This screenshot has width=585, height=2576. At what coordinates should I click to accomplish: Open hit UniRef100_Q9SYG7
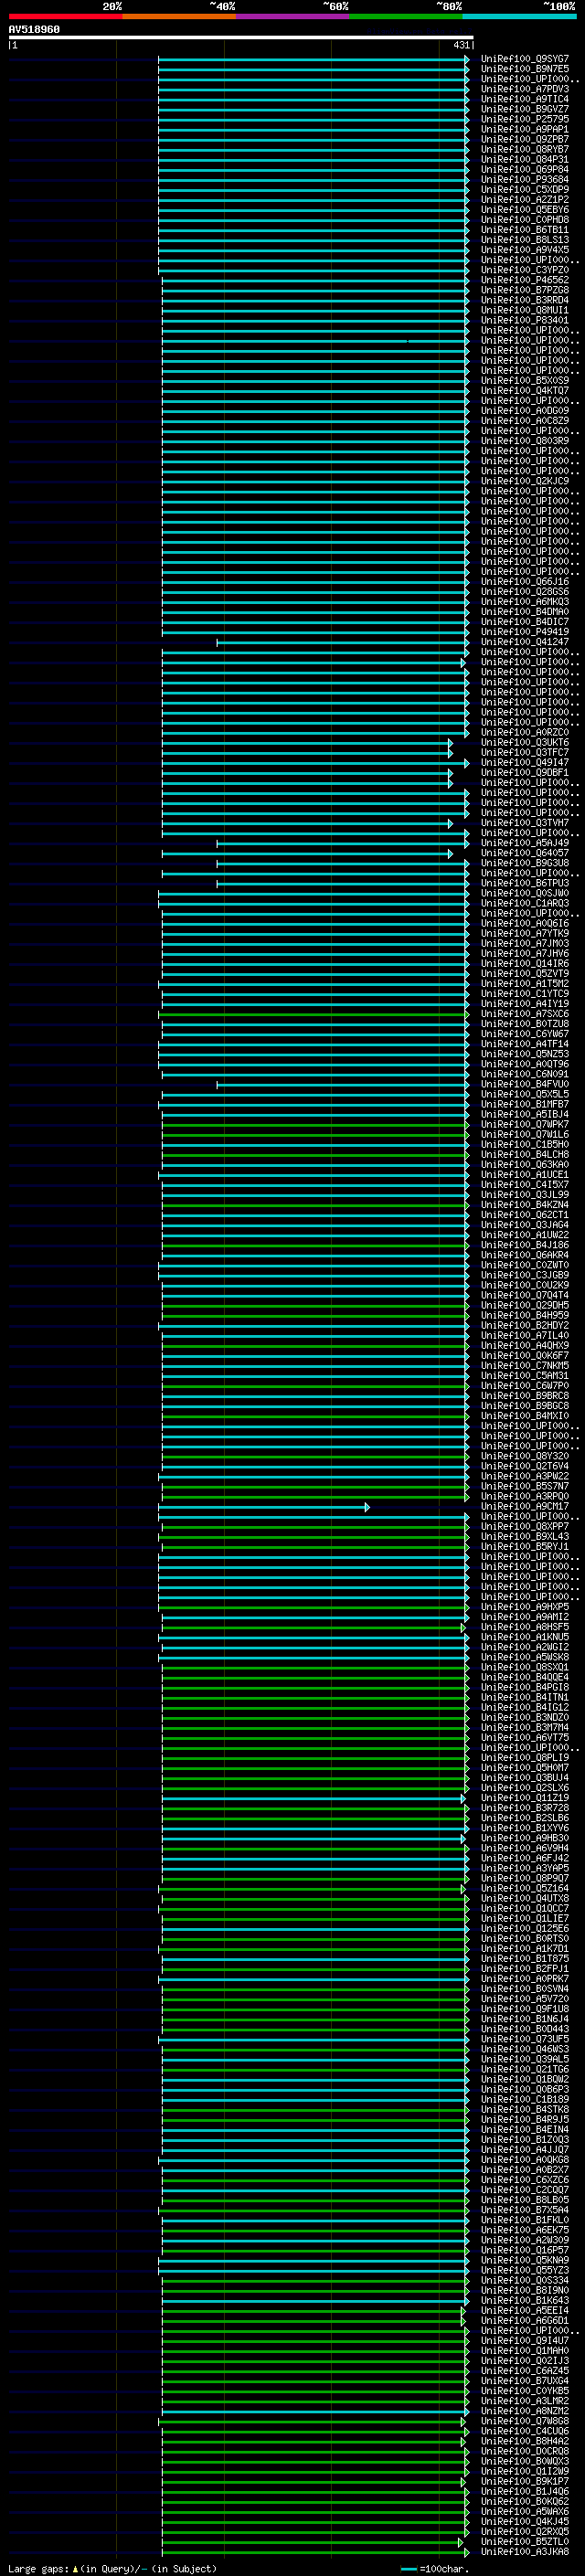click(525, 59)
